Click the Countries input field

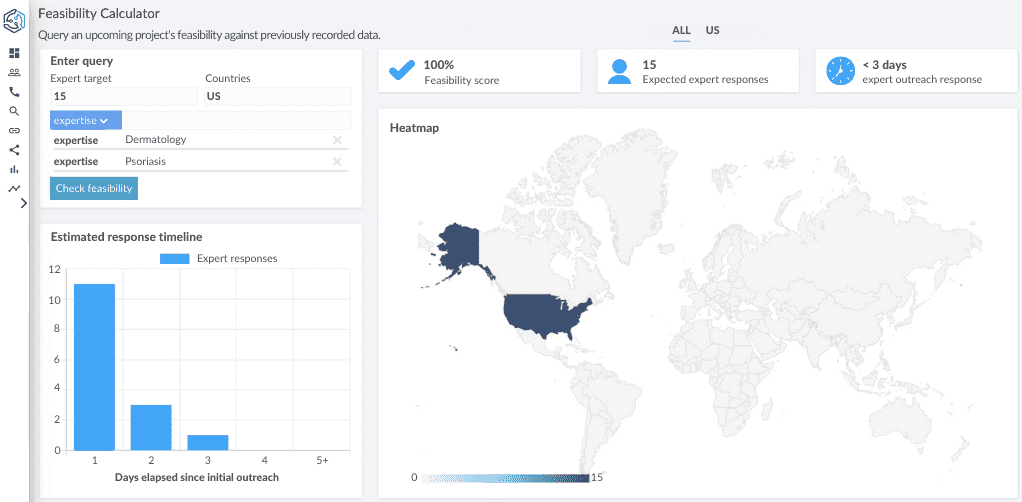[x=277, y=96]
